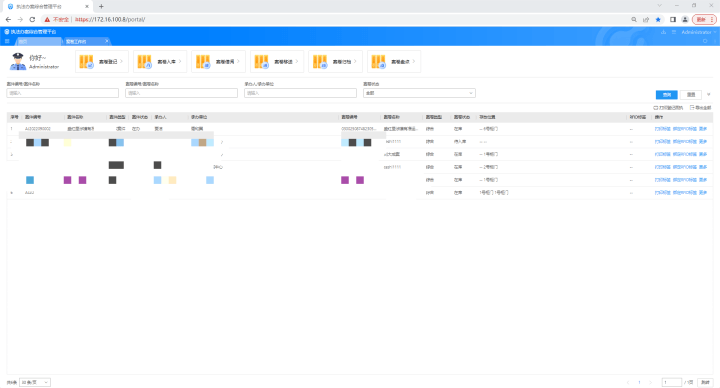Click the 一2号柜门 location cell
720x388 pixels.
(x=488, y=167)
